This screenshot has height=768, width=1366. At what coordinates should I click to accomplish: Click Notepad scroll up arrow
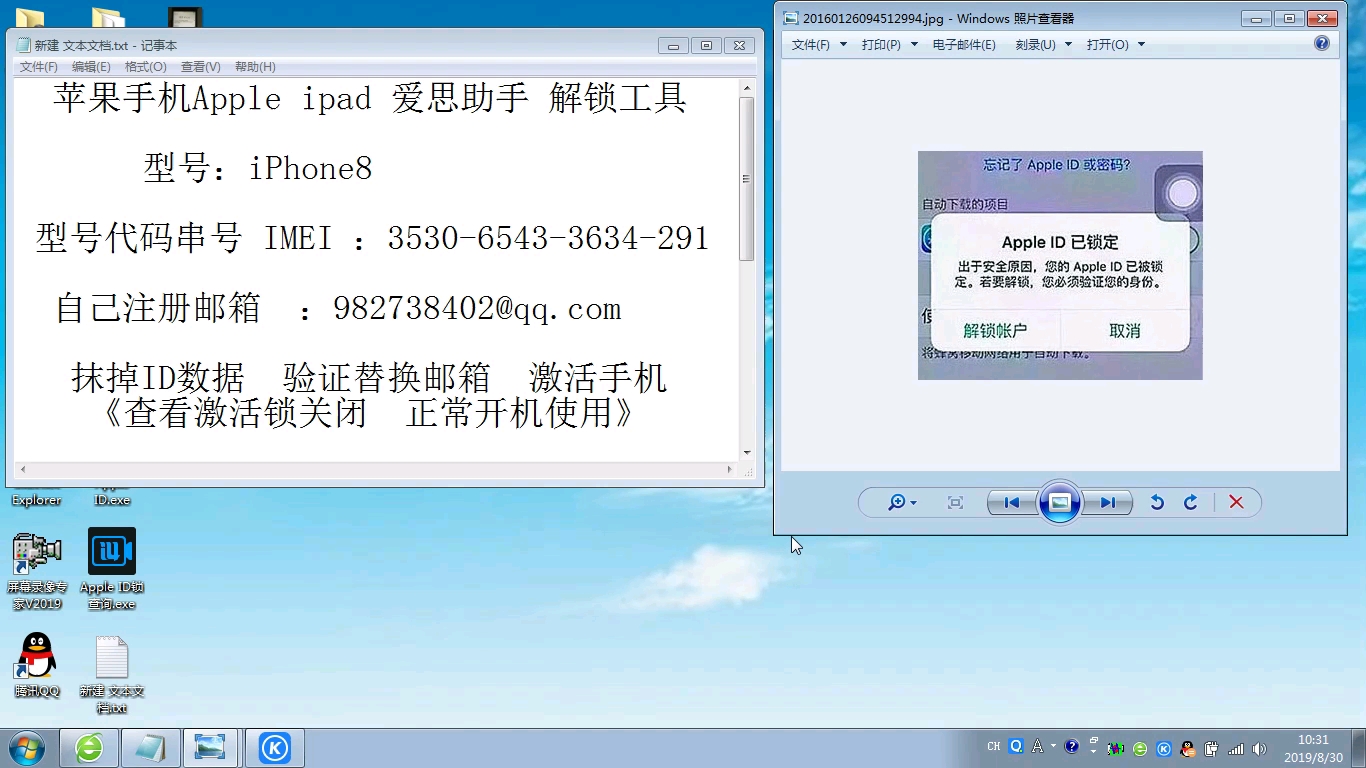coord(746,88)
